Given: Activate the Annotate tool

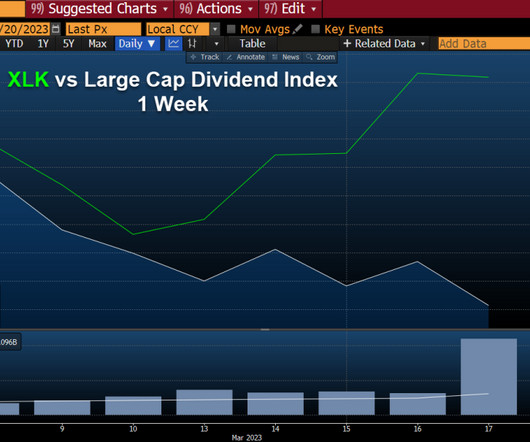Looking at the screenshot, I should coord(246,57).
